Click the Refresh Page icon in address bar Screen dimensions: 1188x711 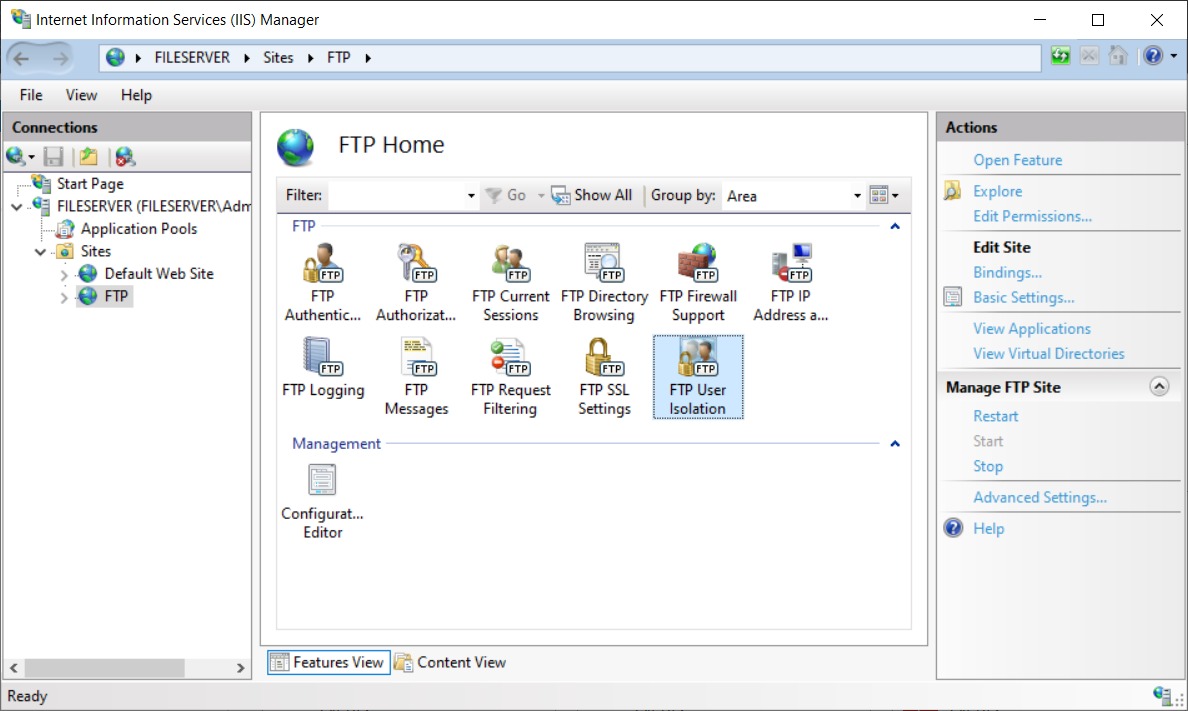coord(1061,55)
